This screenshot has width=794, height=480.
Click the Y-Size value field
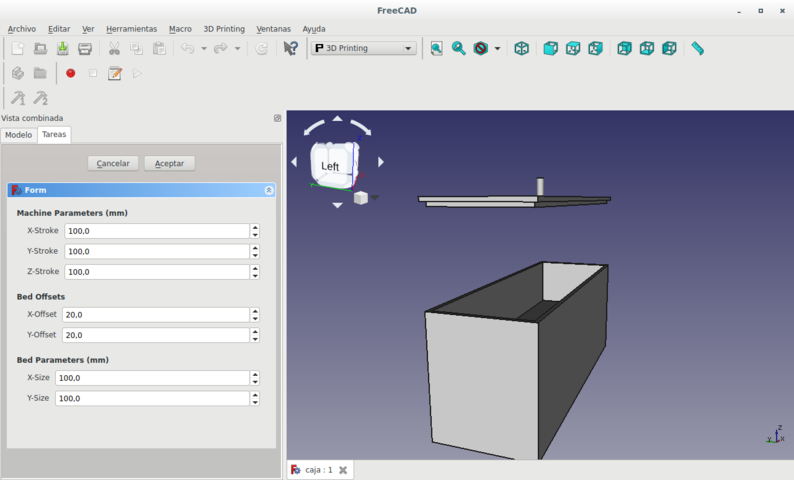click(x=152, y=398)
